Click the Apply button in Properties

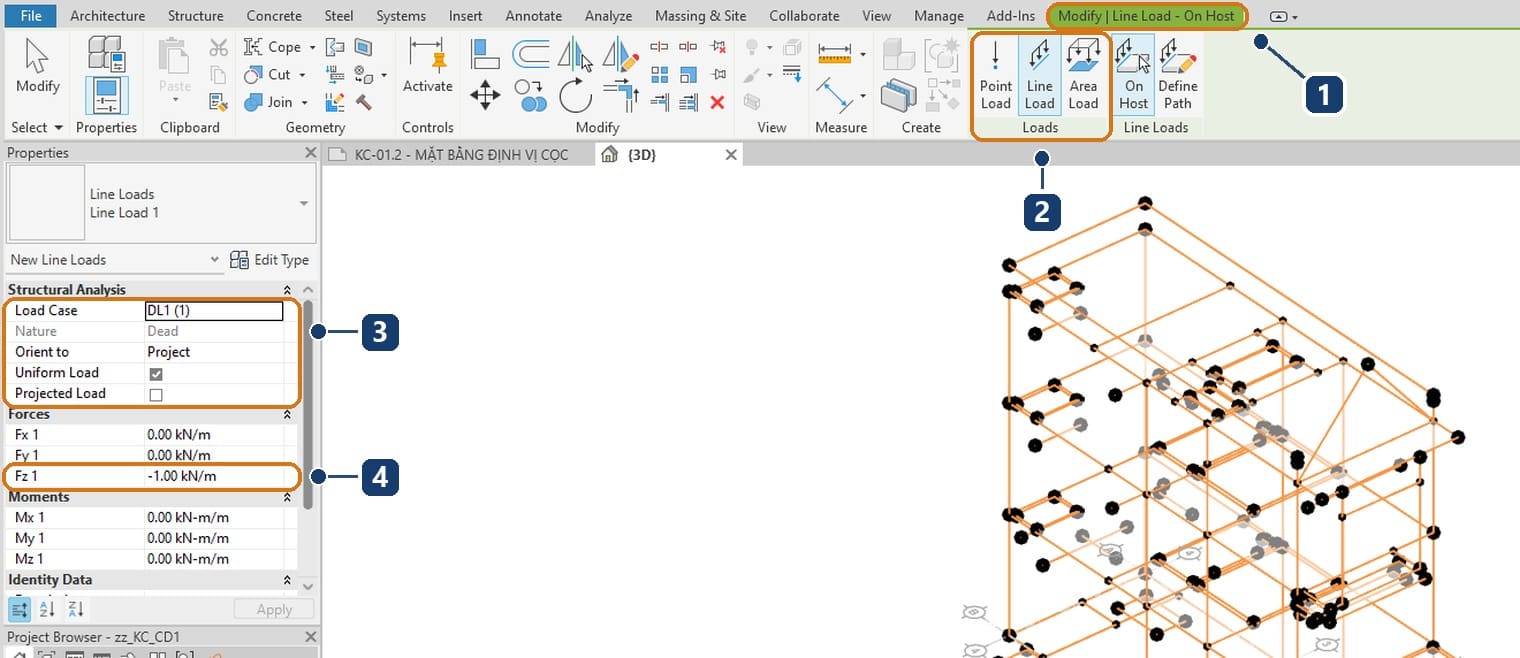click(x=274, y=609)
